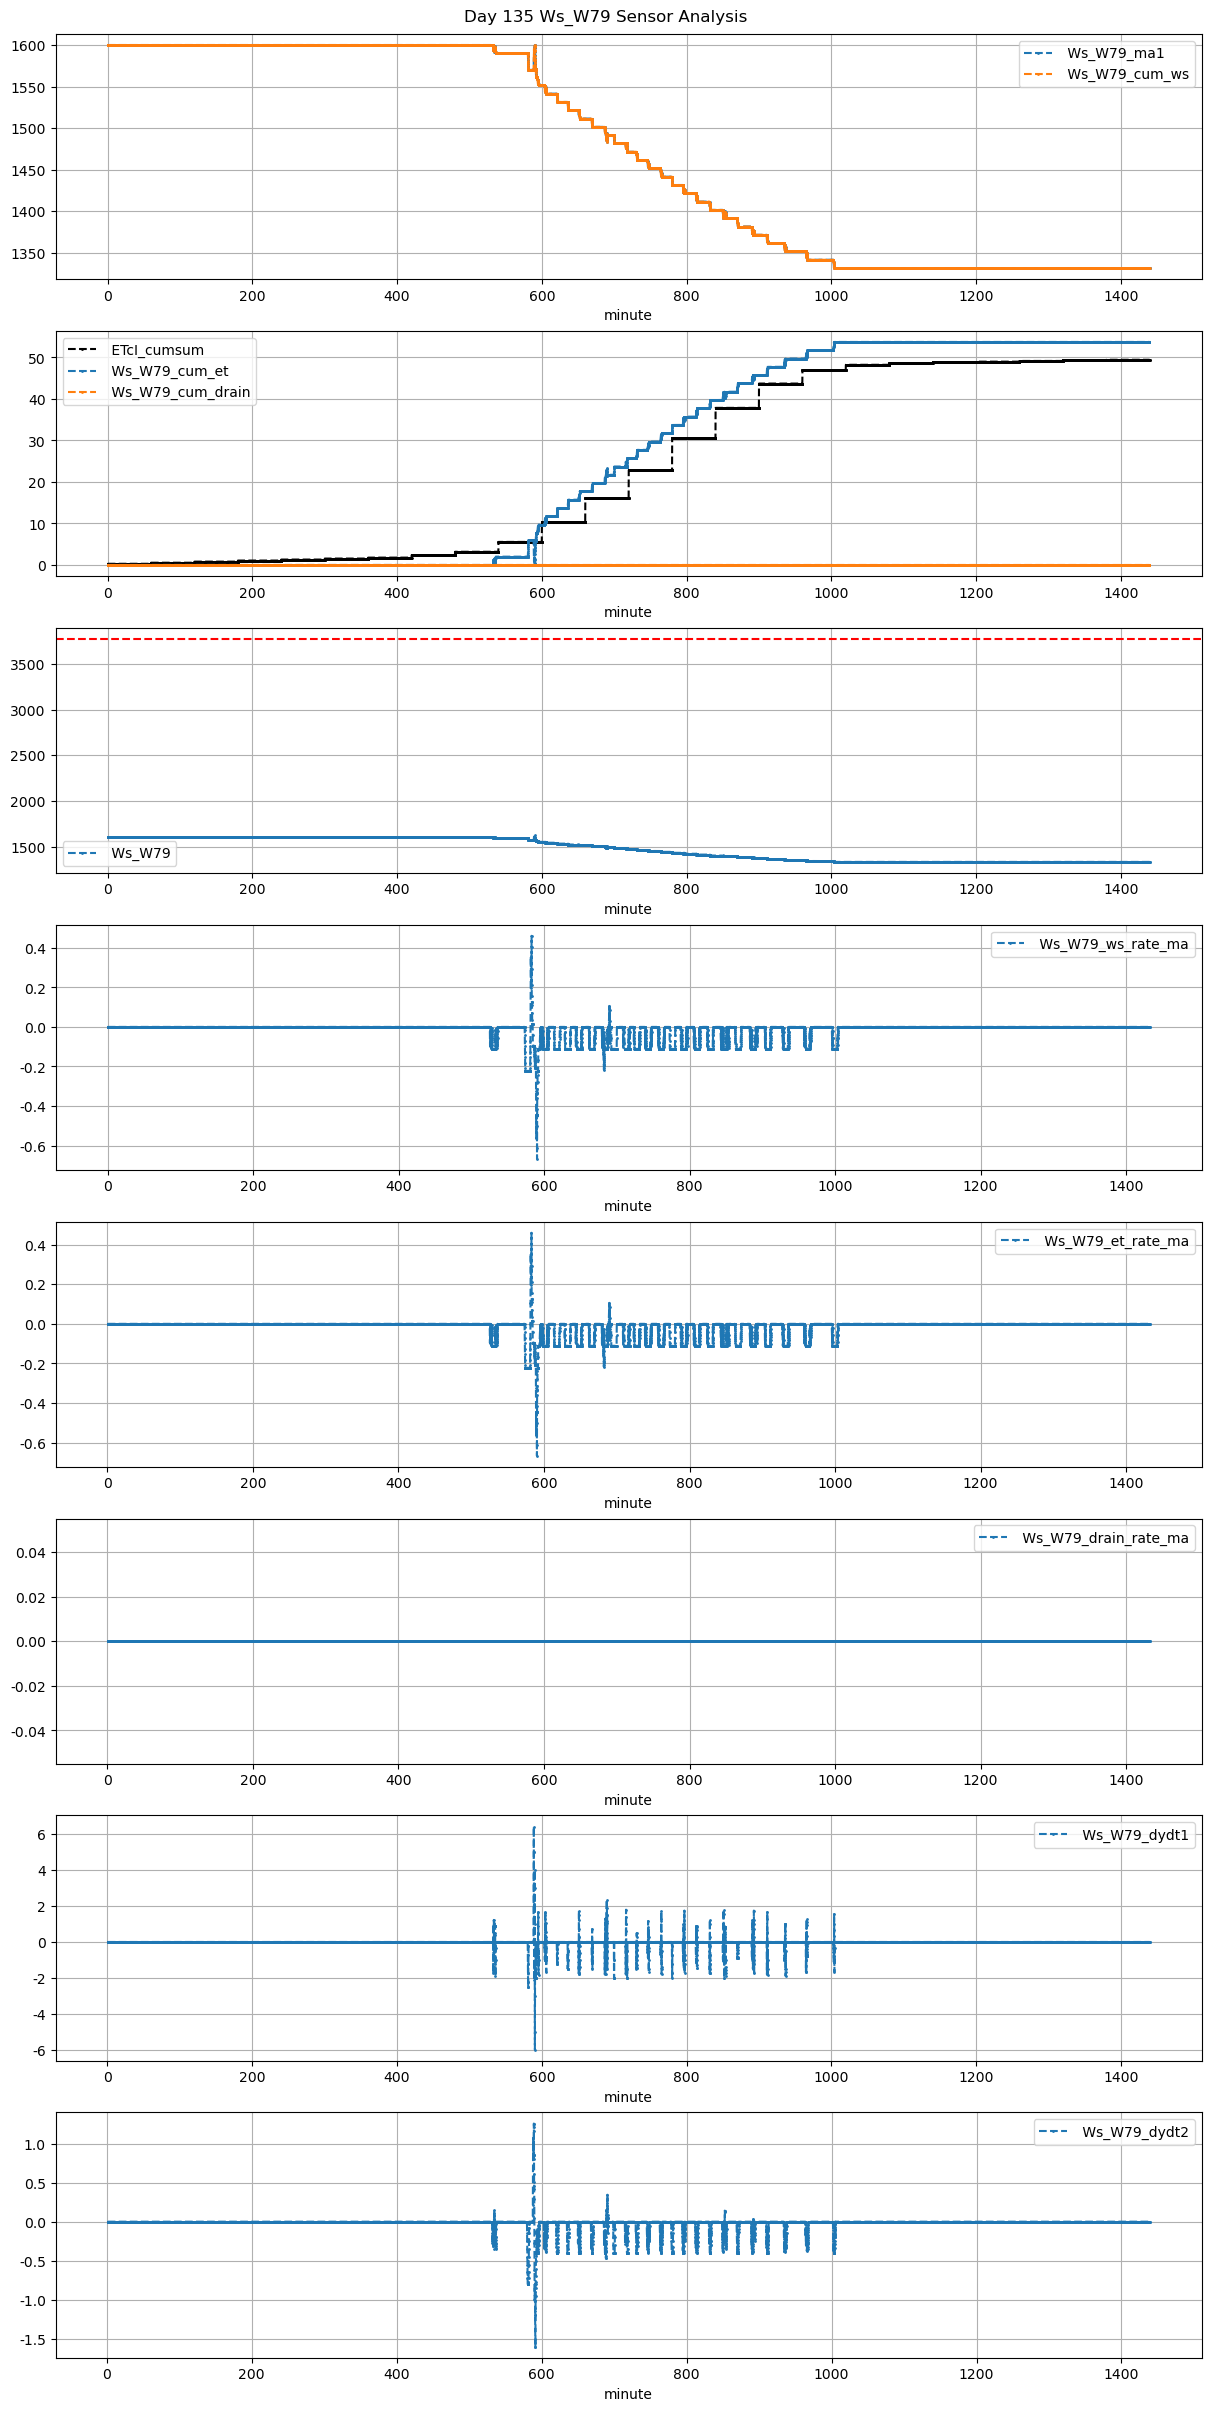Click the Ws_W79_cum_drain legend label
Image resolution: width=1211 pixels, height=2411 pixels.
(180, 392)
